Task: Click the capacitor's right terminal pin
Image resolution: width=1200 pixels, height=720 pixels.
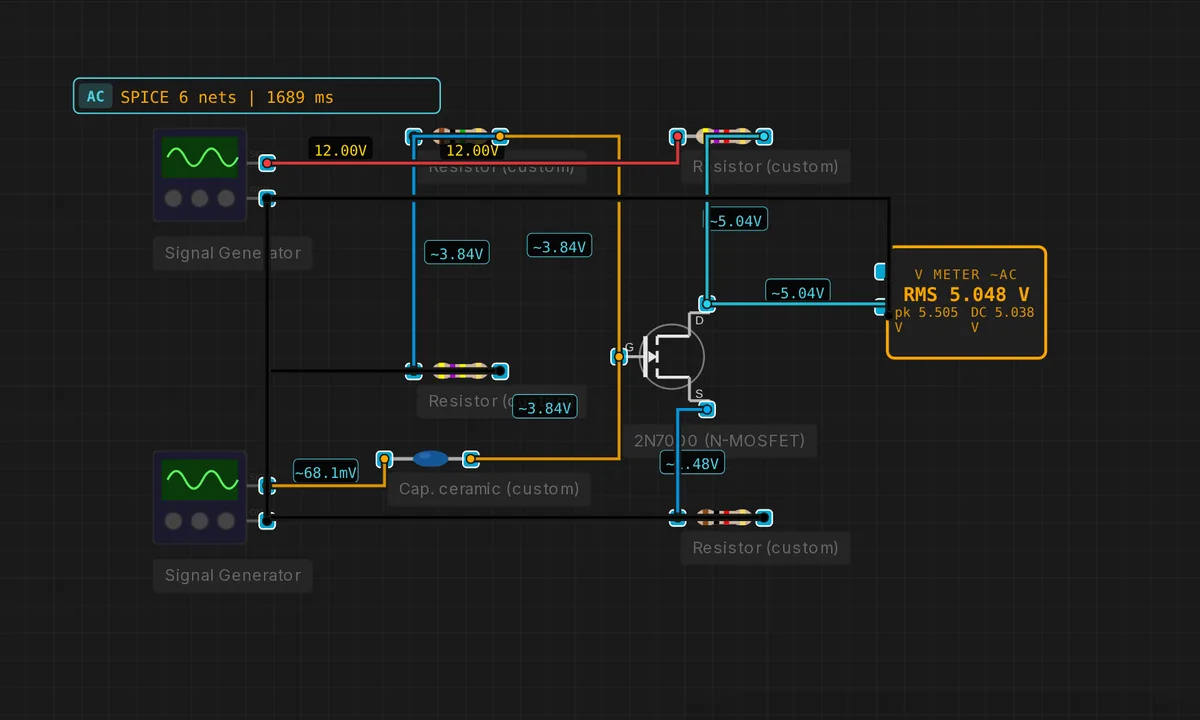Action: click(x=471, y=459)
